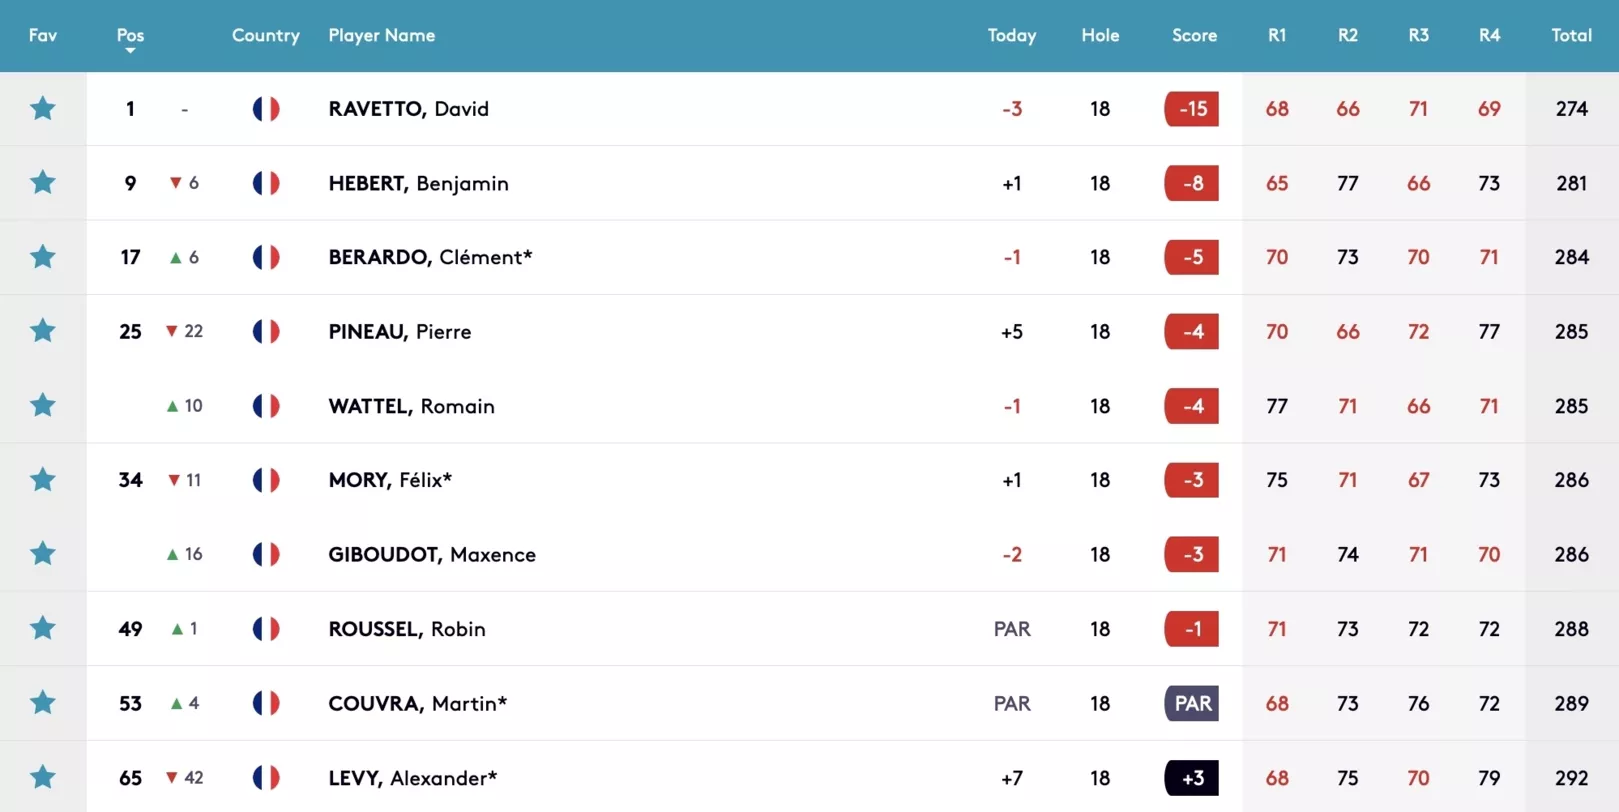This screenshot has height=812, width=1619.
Task: Click favorite star next to MORY, Félix
Action: [42, 479]
